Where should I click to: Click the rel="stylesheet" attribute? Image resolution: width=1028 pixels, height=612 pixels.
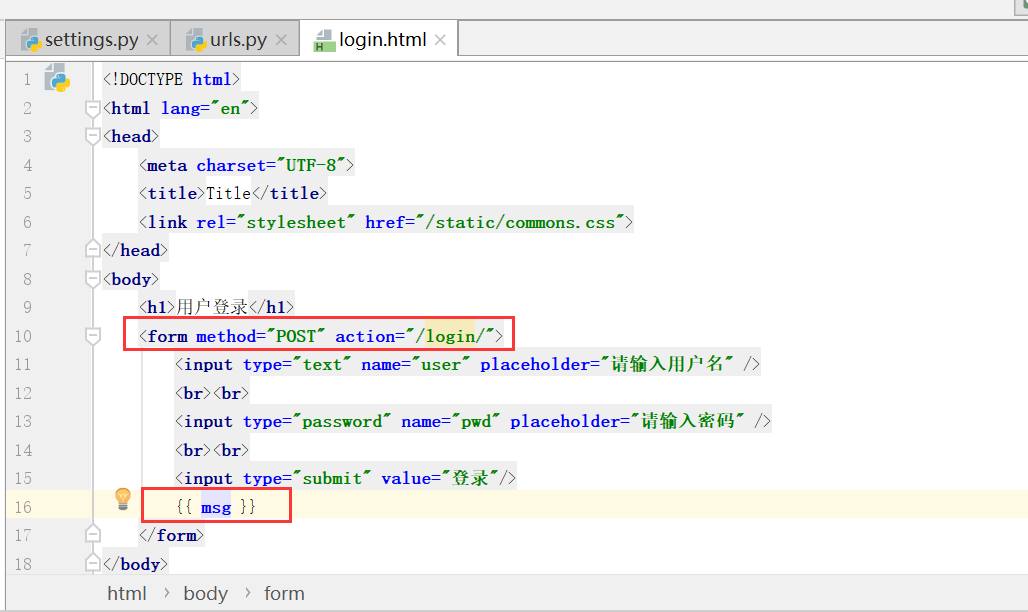[x=275, y=222]
